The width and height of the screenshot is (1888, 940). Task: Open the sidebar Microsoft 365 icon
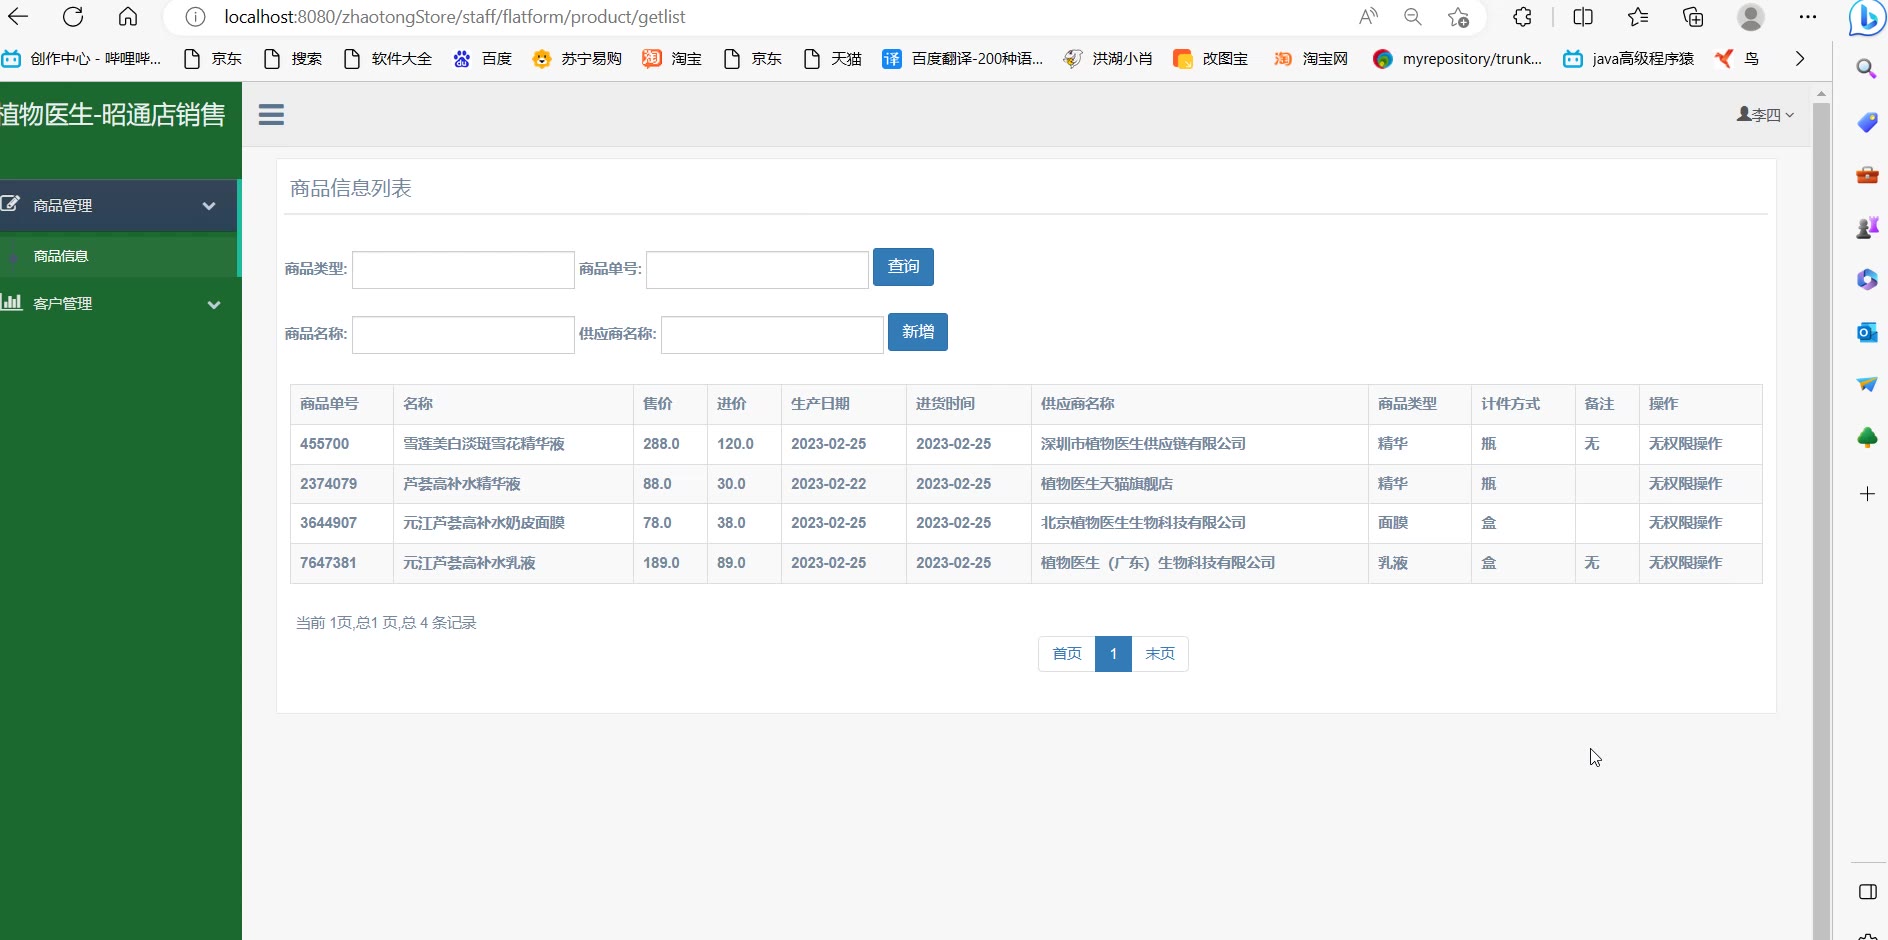pyautogui.click(x=1867, y=279)
